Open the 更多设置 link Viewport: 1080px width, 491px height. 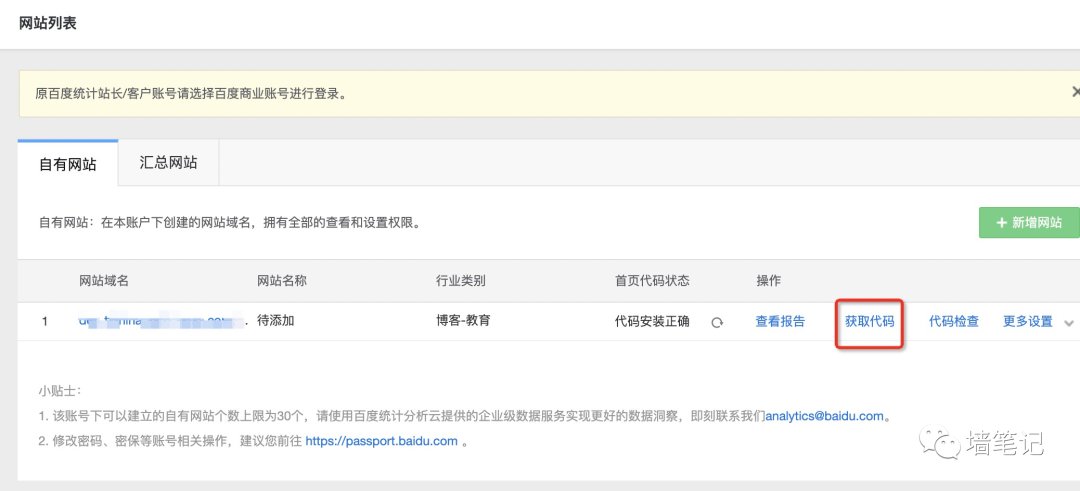pyautogui.click(x=1027, y=322)
